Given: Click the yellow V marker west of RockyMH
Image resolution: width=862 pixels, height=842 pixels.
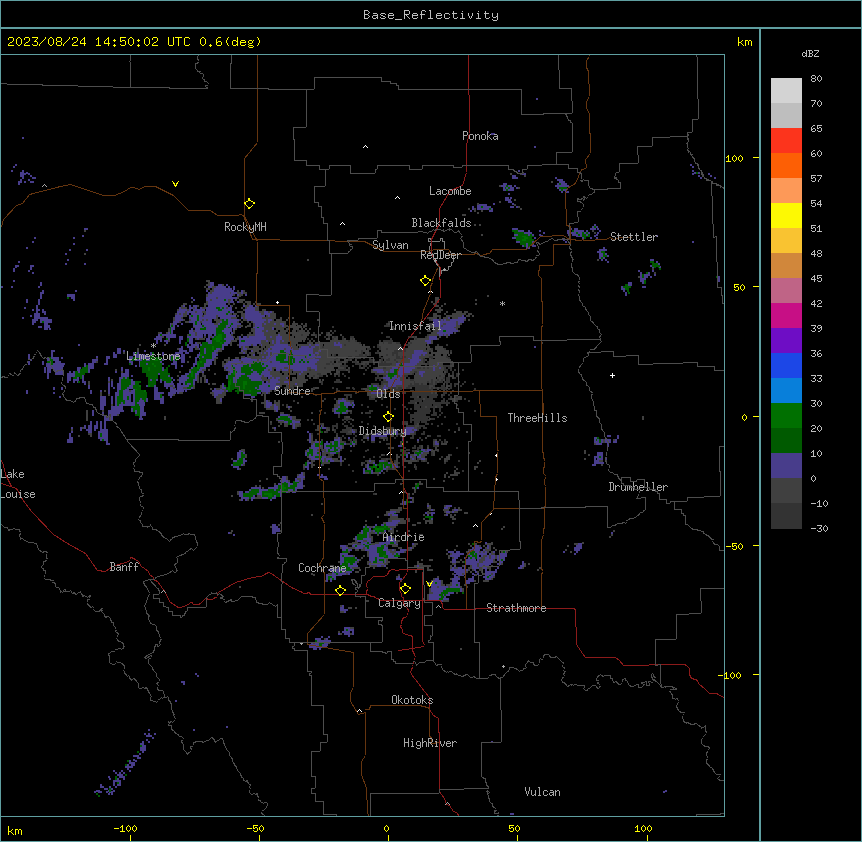Looking at the screenshot, I should (x=175, y=184).
